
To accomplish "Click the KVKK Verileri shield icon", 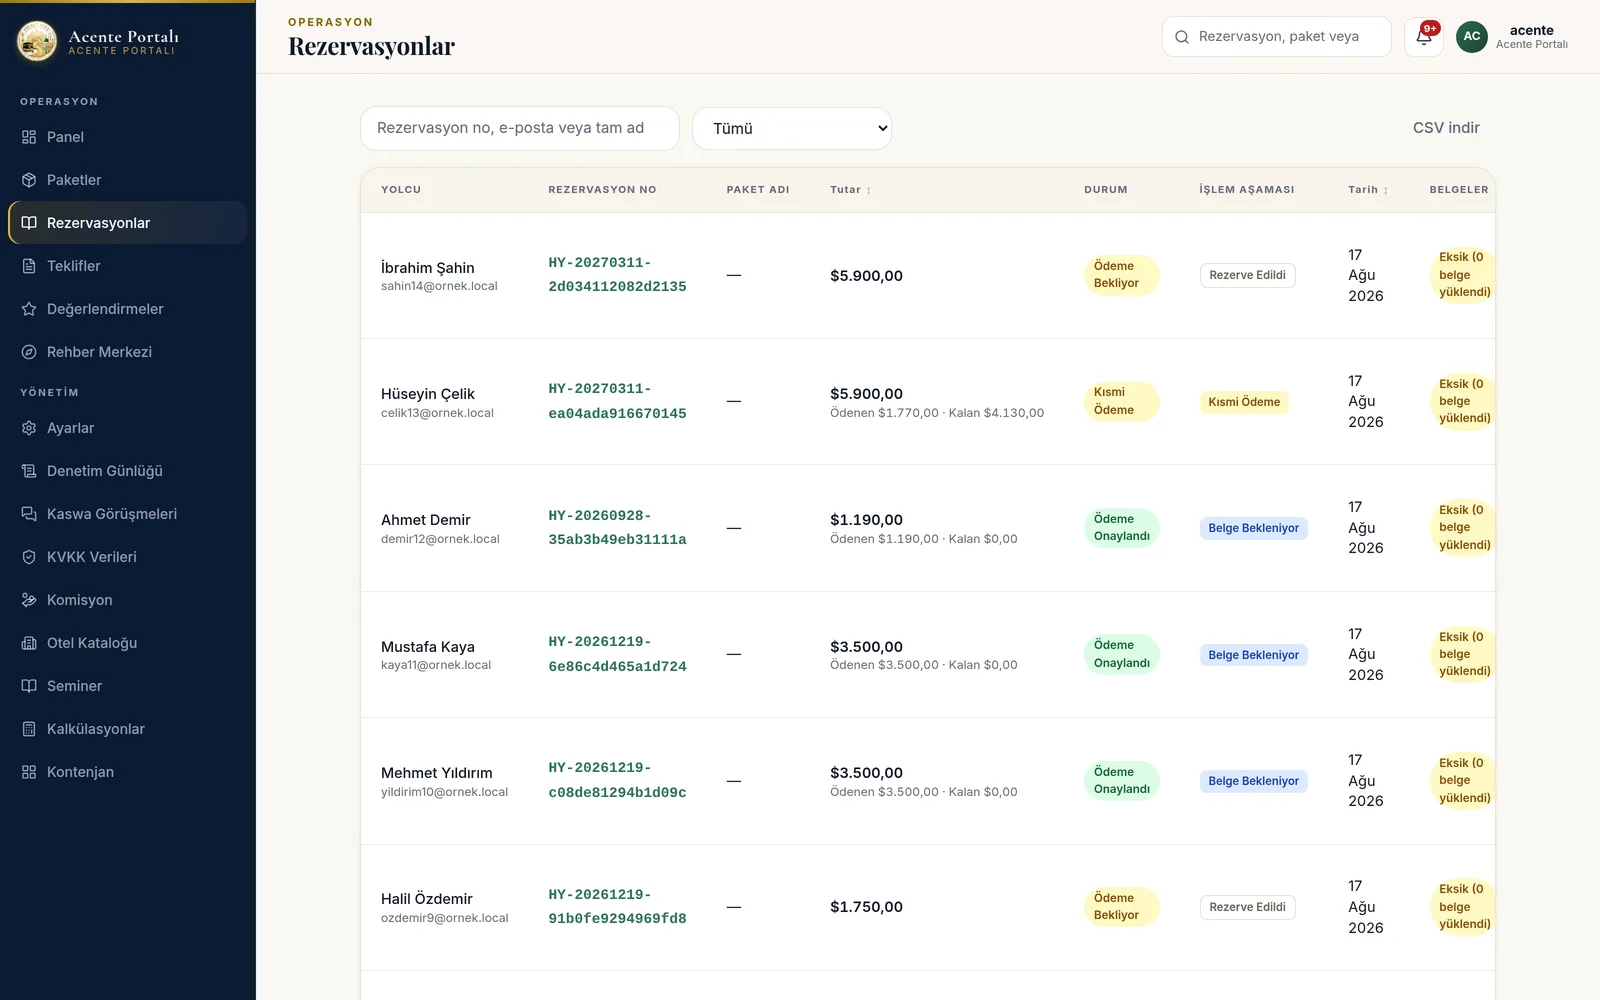I will pos(29,557).
